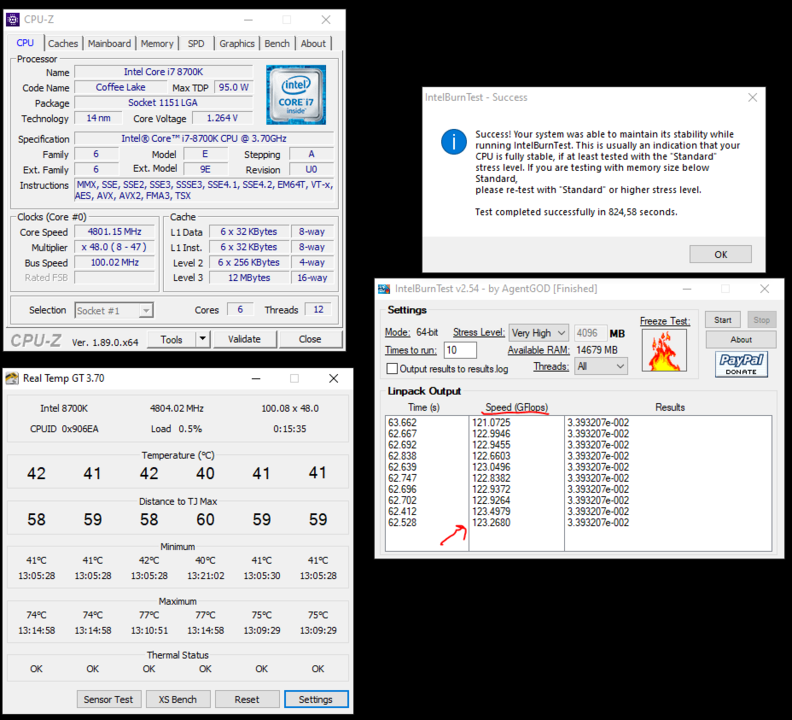
Task: Click the Max TDP 95.0 W value
Action: [x=233, y=87]
